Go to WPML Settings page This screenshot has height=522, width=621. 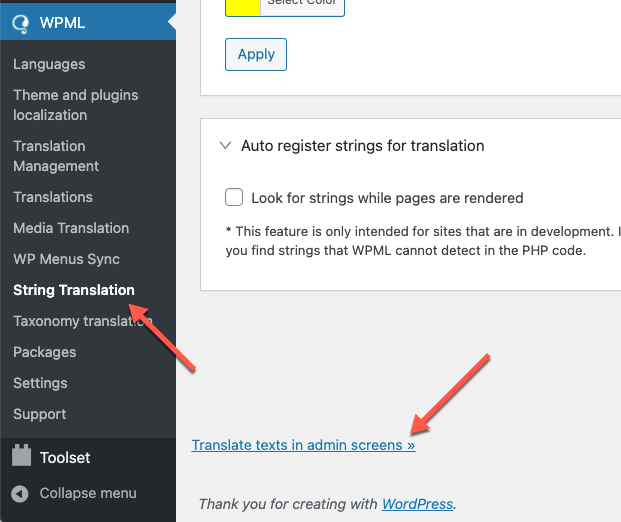point(40,383)
